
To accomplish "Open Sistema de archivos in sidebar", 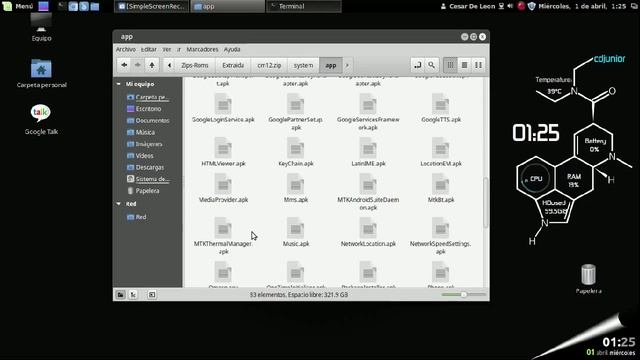I will [x=148, y=179].
